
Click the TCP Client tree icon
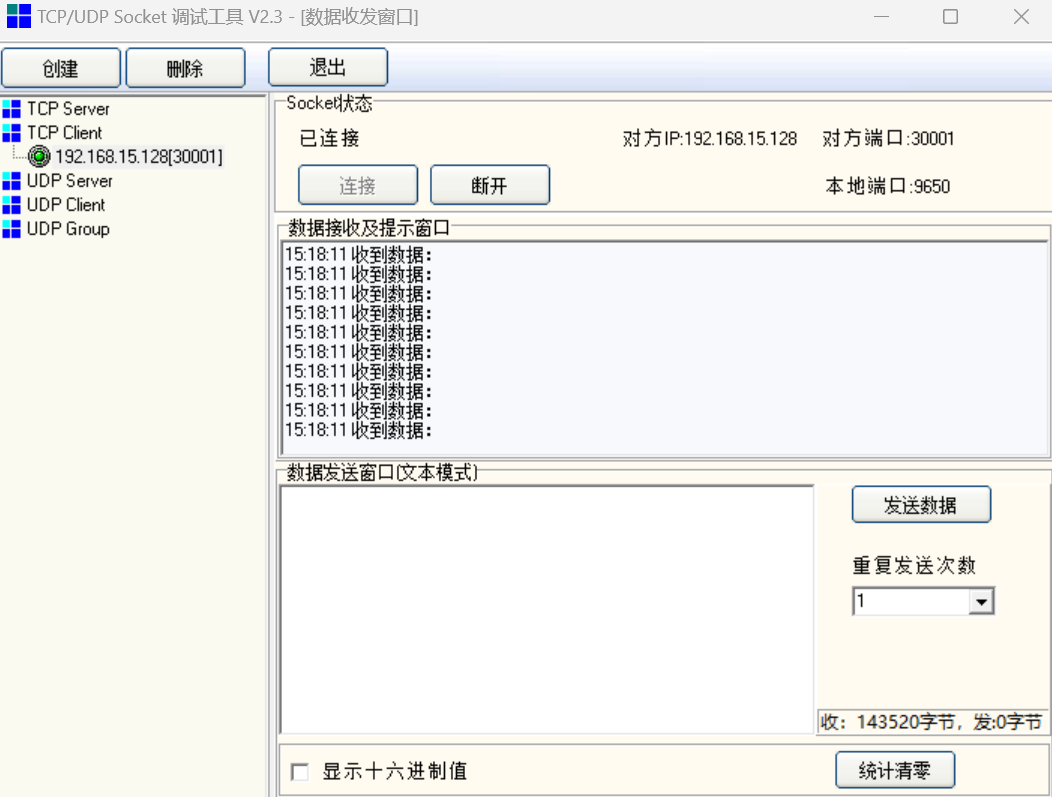click(x=12, y=132)
